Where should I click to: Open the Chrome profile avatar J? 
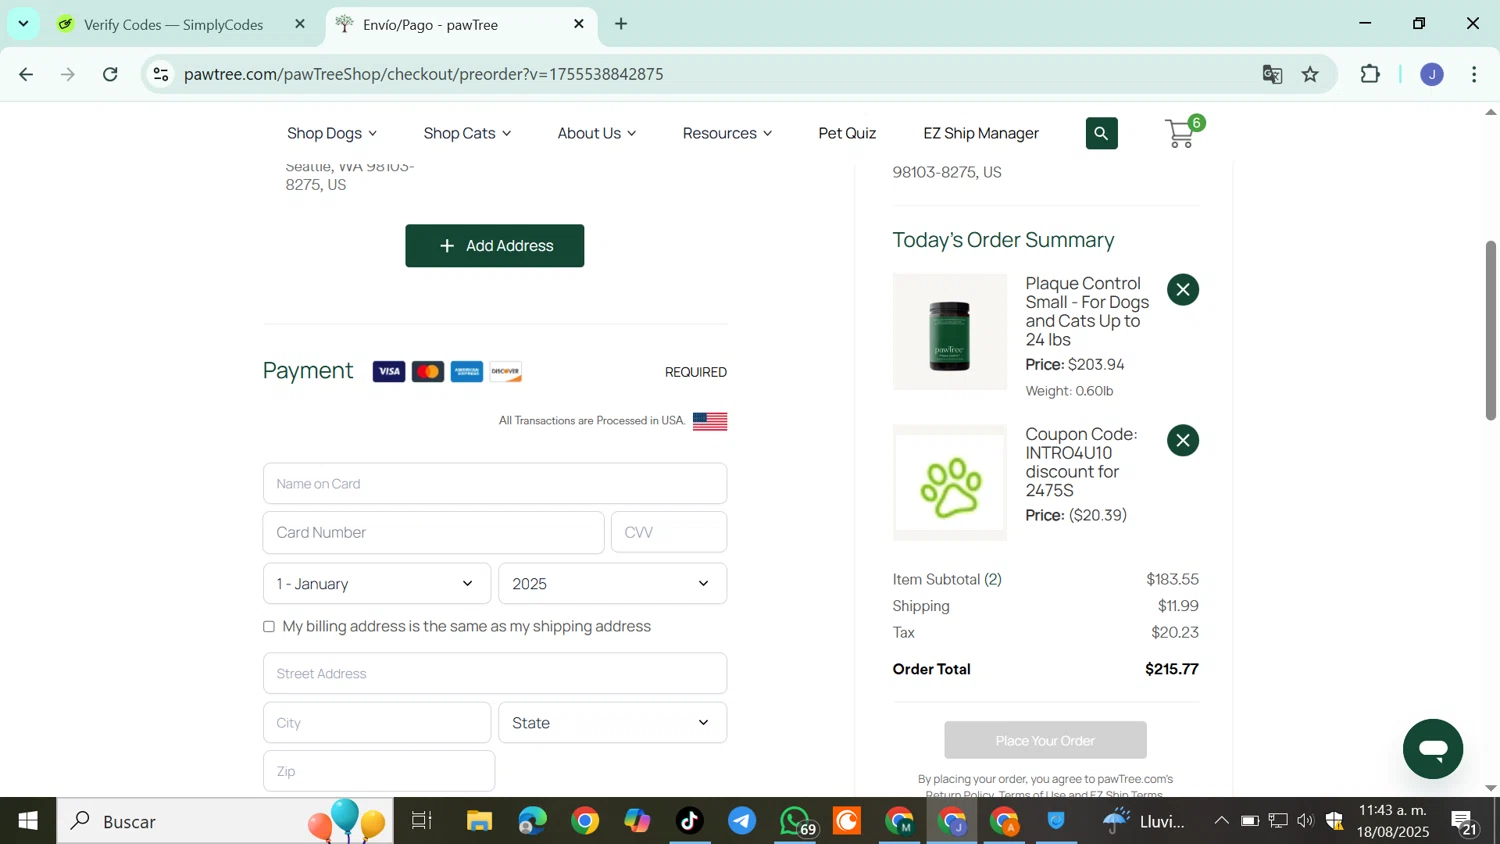coord(1432,74)
